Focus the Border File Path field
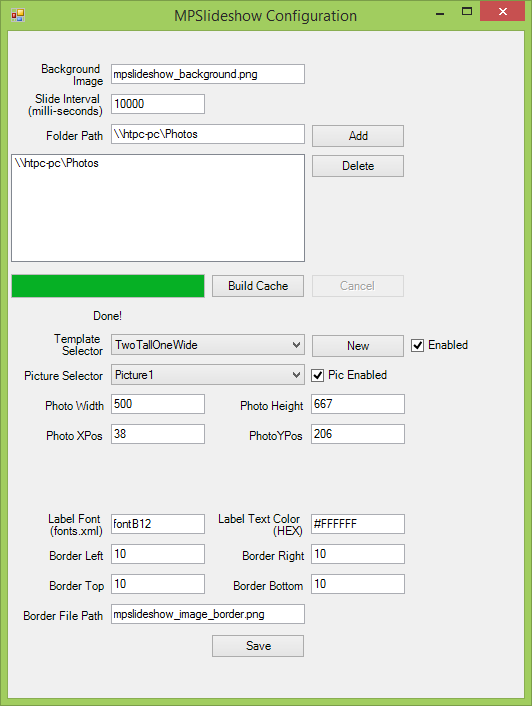 (208, 614)
